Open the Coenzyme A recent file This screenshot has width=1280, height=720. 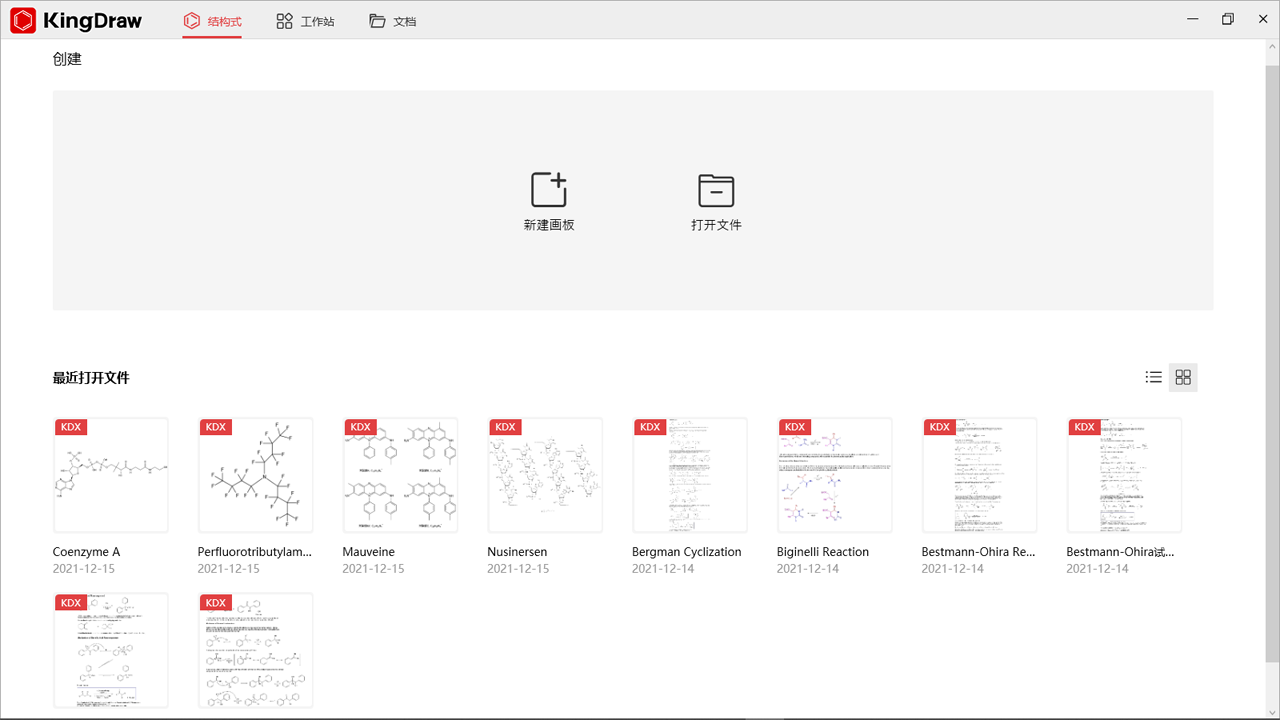(111, 475)
